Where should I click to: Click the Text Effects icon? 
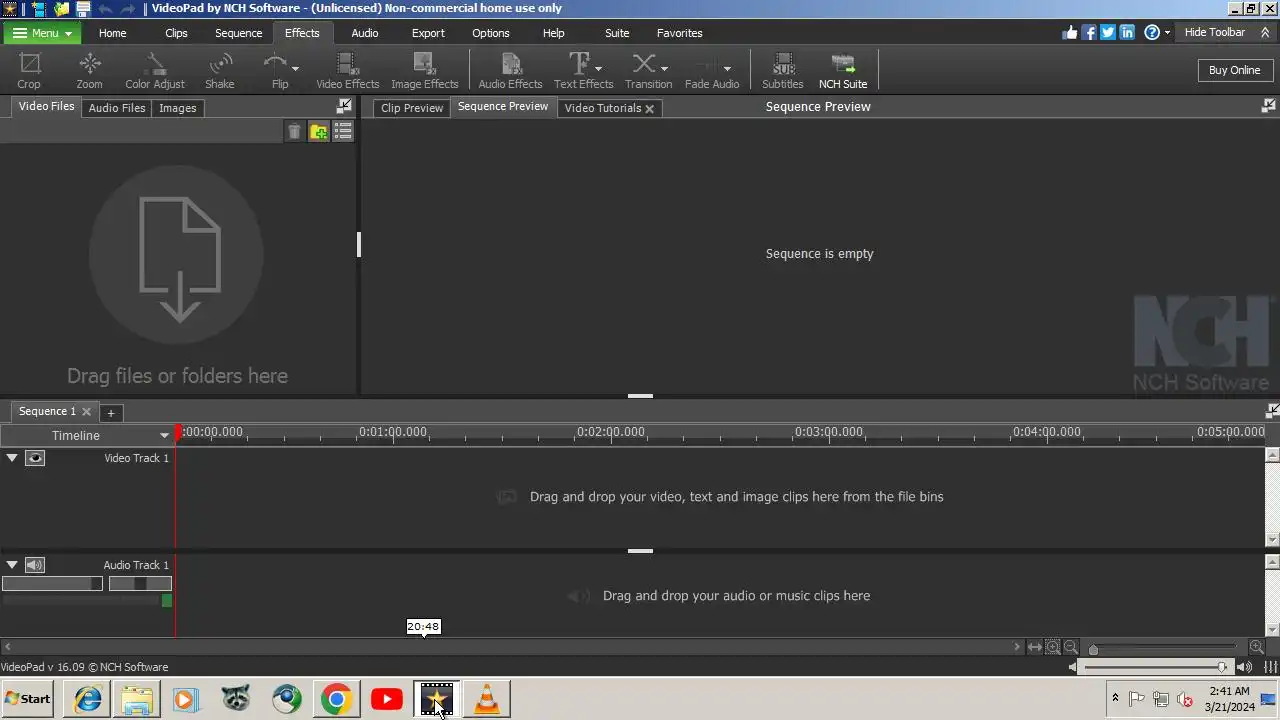coord(579,64)
